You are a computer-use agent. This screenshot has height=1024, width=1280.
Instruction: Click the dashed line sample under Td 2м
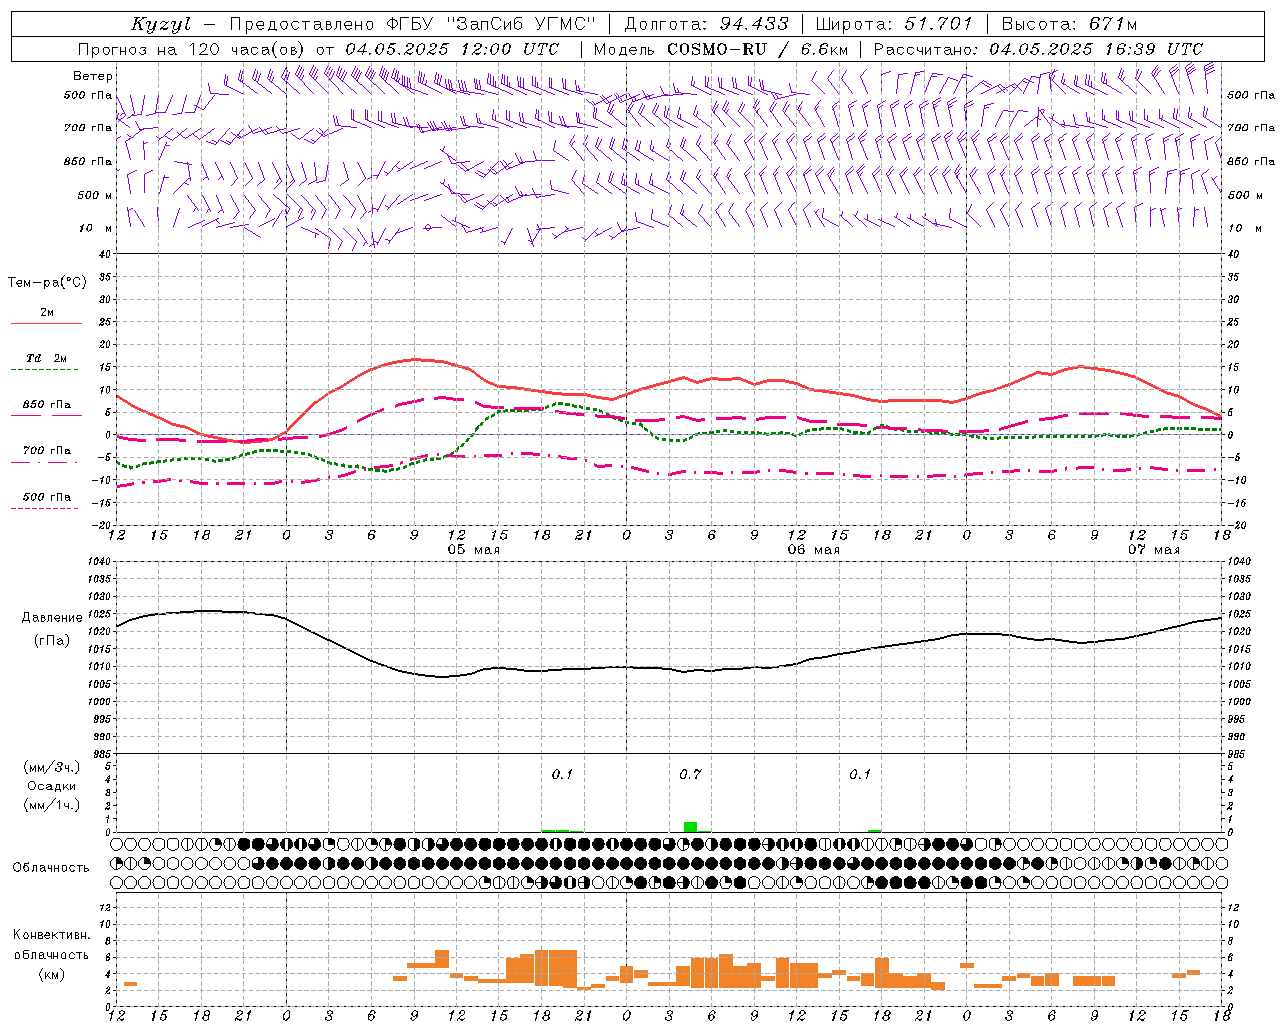click(x=46, y=370)
